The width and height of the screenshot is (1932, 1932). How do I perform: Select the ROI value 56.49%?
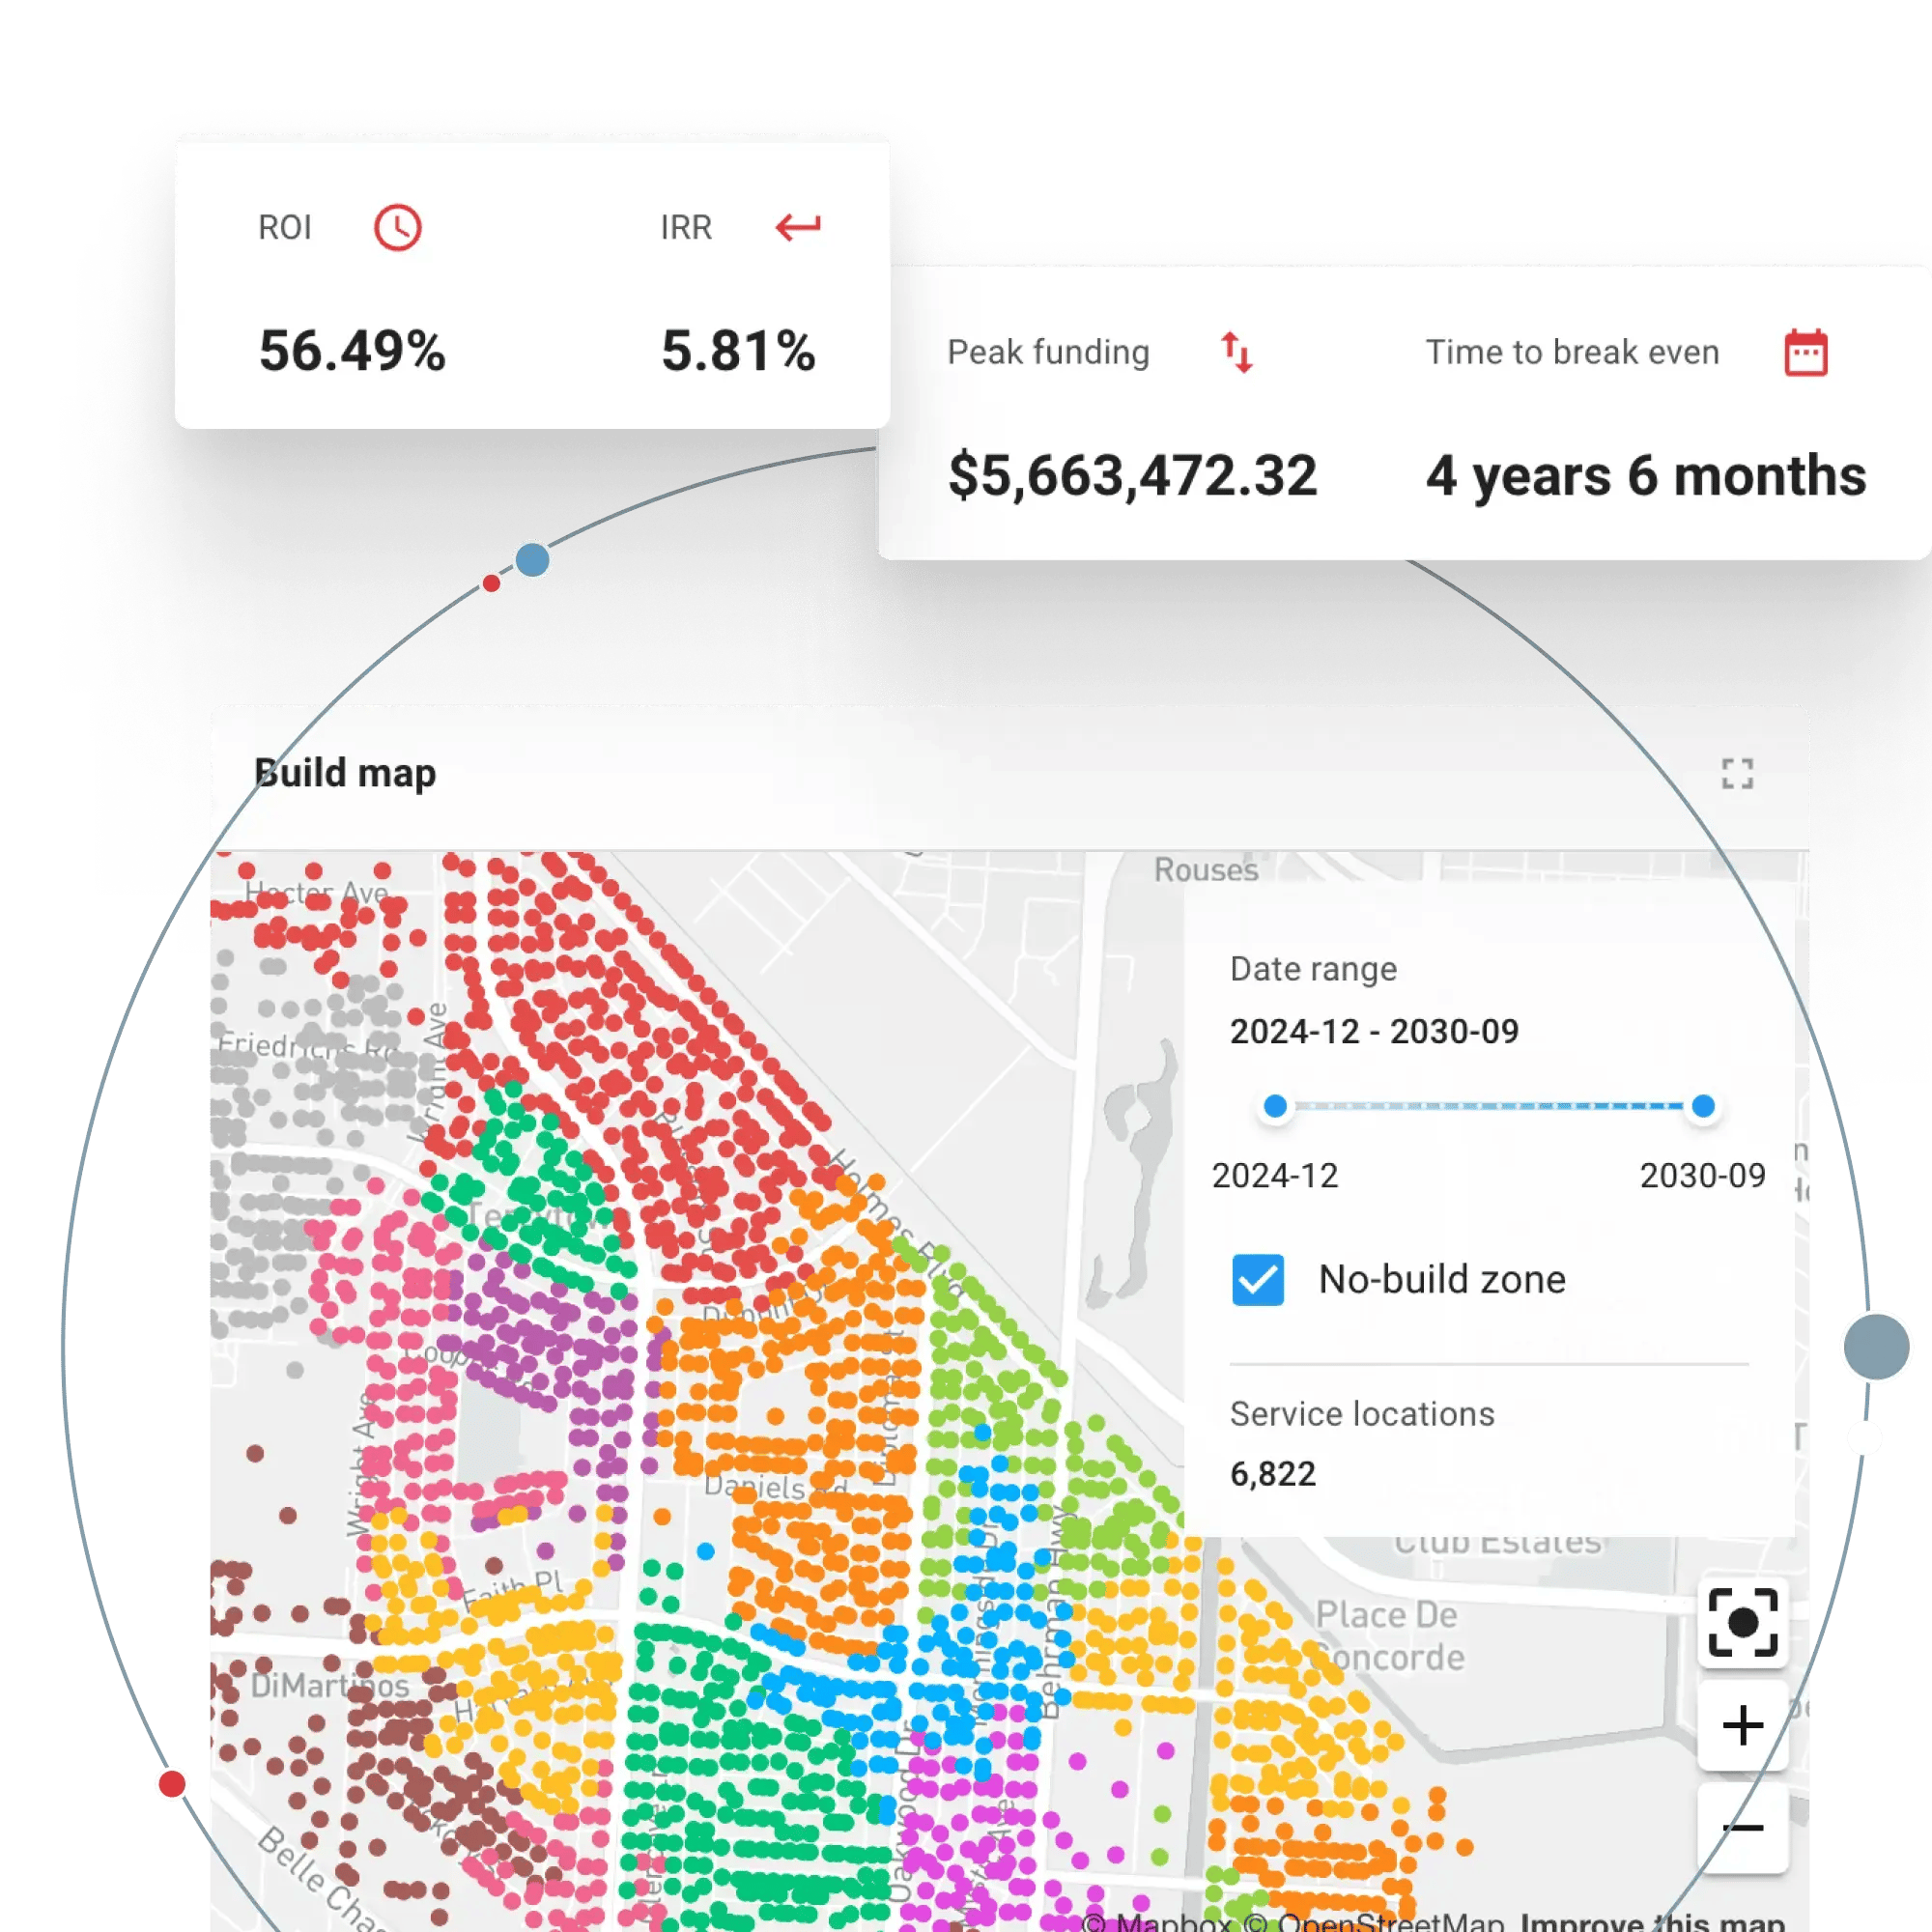(x=352, y=351)
